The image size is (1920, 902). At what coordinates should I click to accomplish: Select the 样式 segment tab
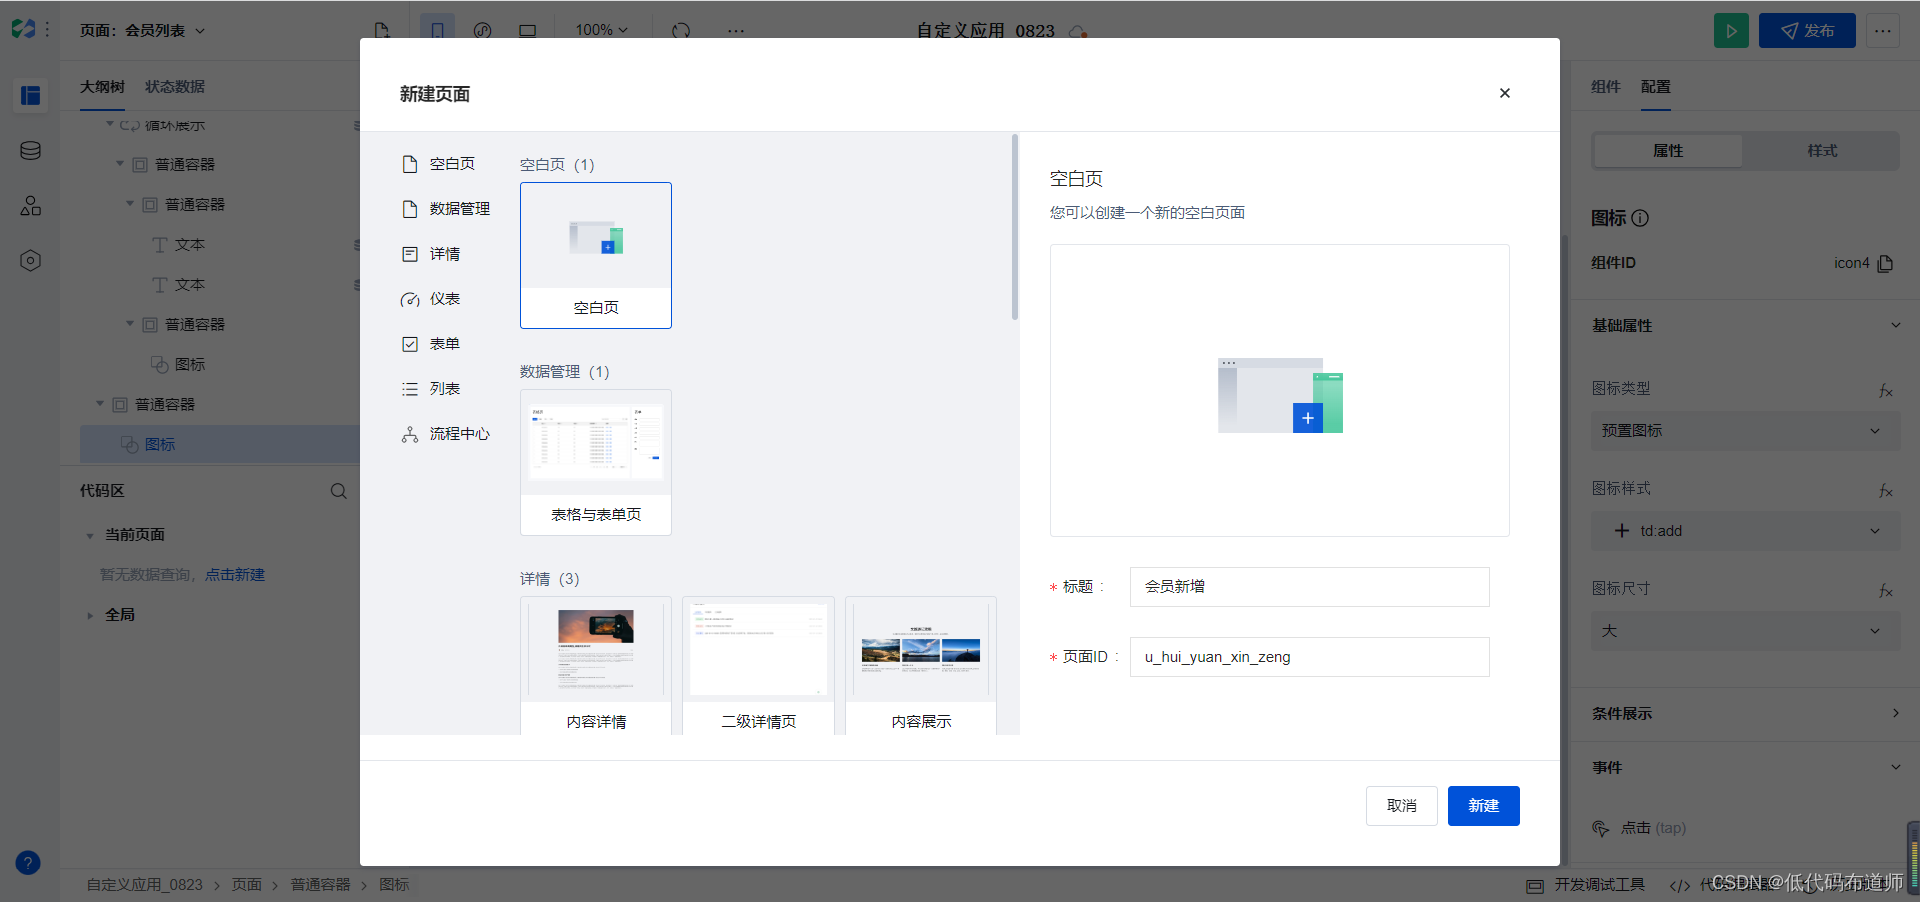pyautogui.click(x=1822, y=151)
